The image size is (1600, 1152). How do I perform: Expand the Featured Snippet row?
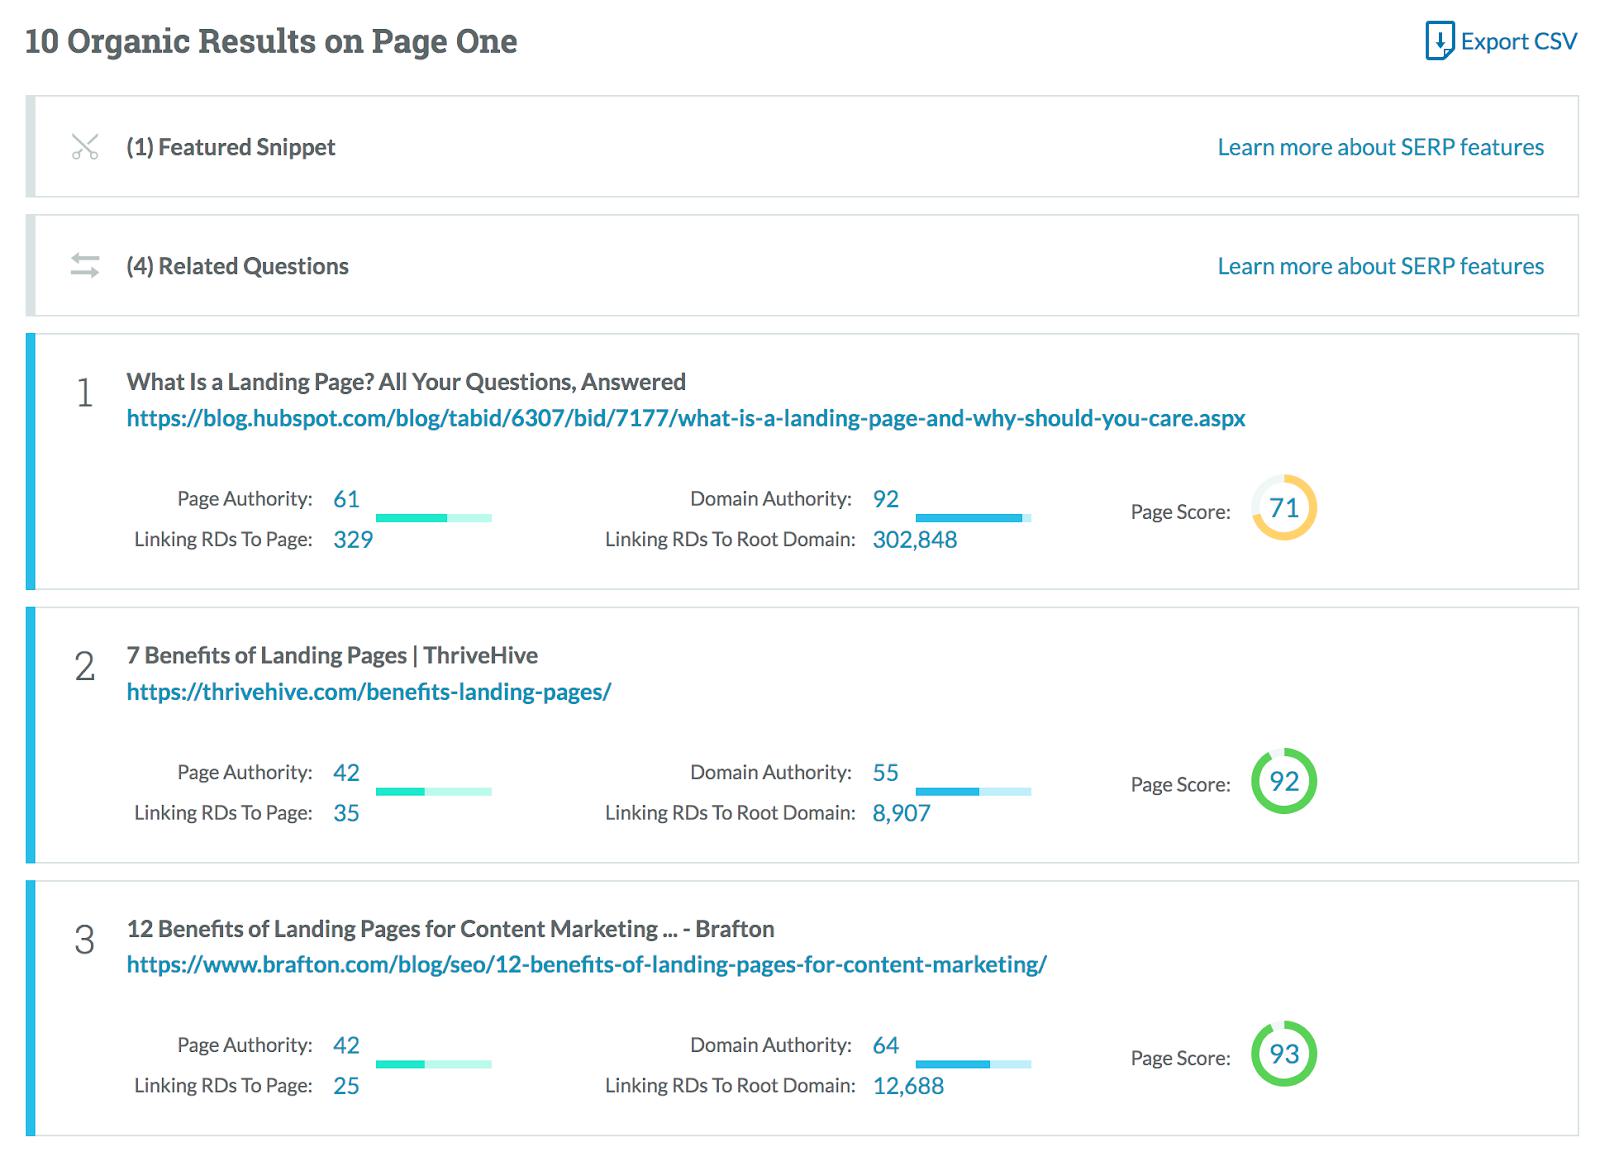(231, 147)
